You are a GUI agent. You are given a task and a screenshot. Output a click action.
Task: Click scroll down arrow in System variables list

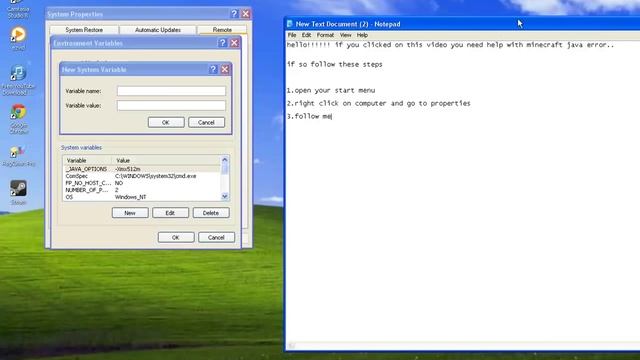[224, 196]
